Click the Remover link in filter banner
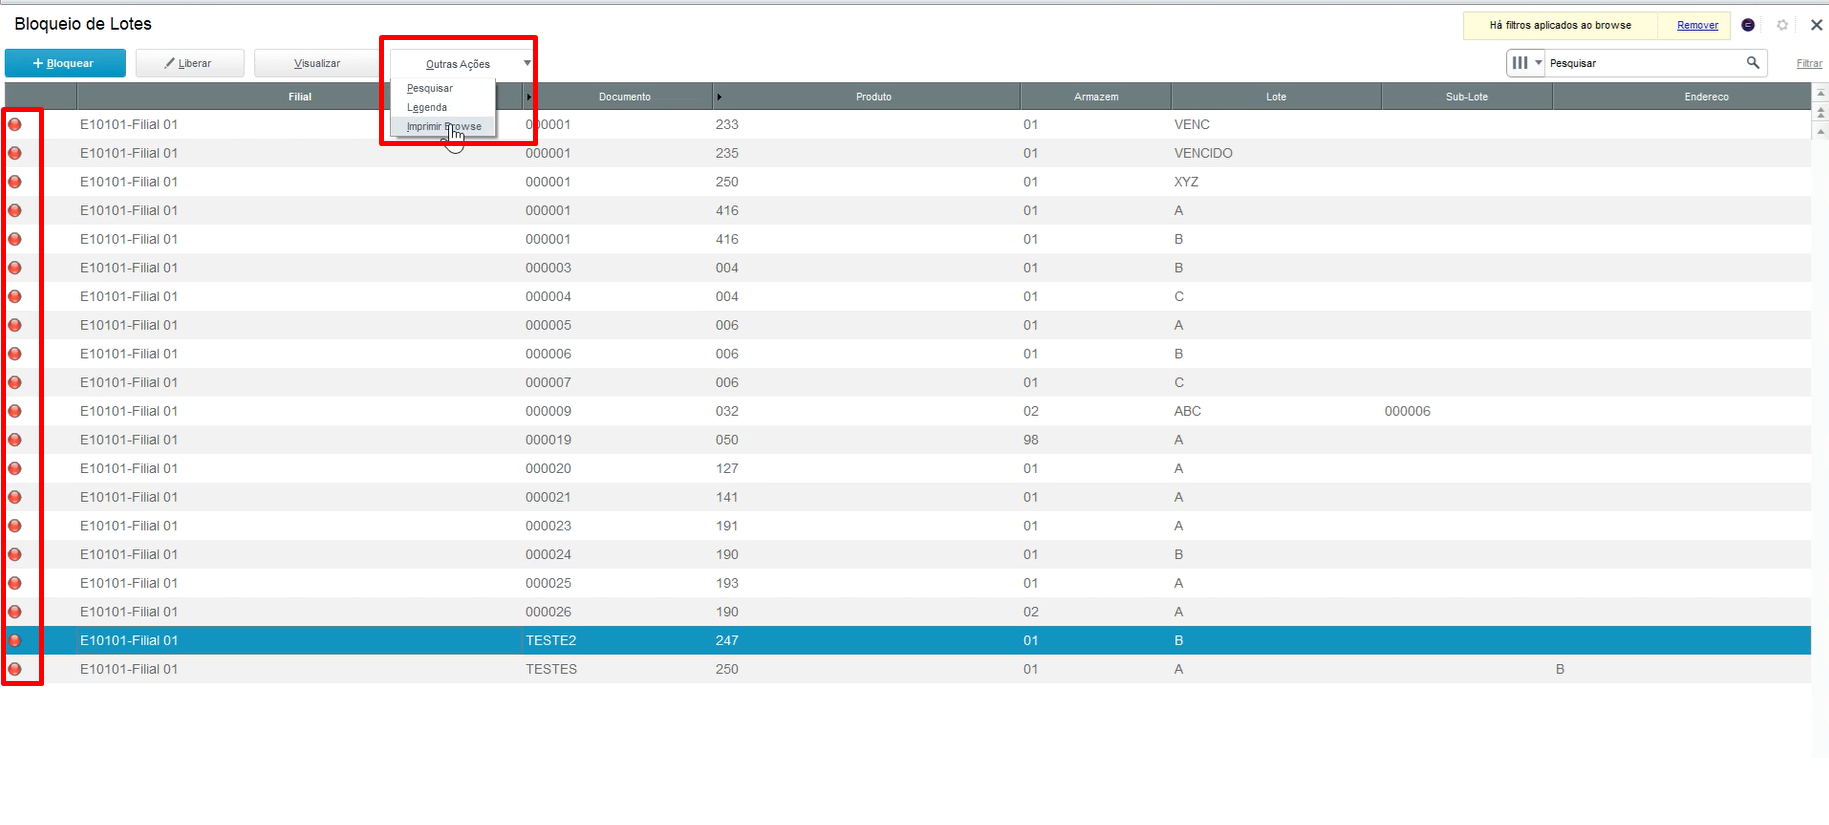 [1697, 25]
